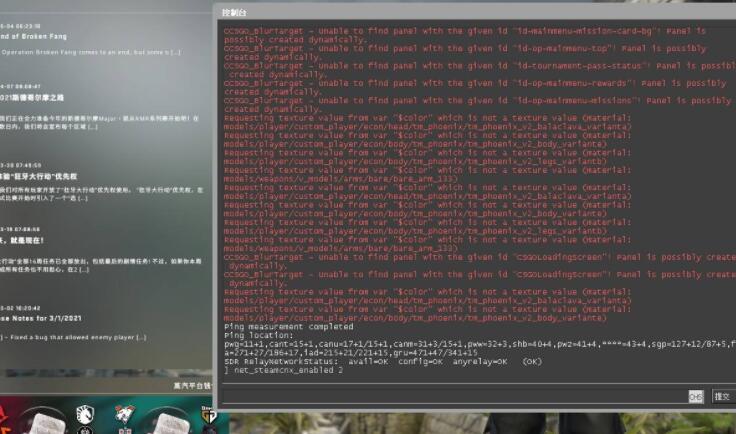Click the 'net_steamcnx_enabled 2' command line
Viewport: 736px width, 434px height.
[284, 370]
